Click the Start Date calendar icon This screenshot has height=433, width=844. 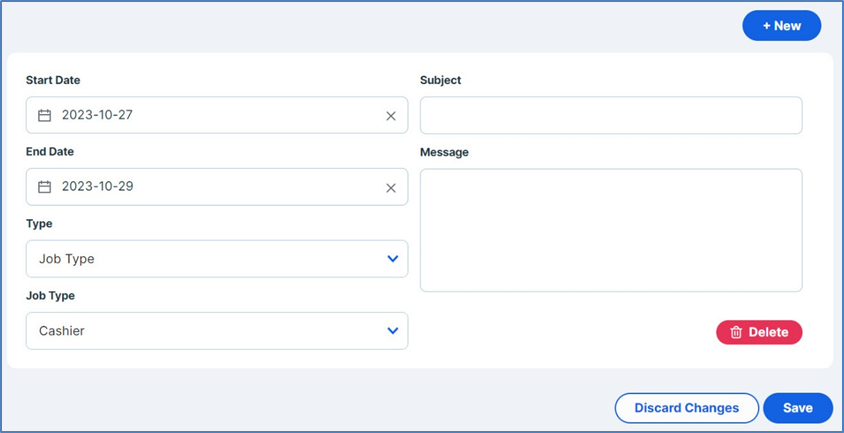(x=44, y=115)
